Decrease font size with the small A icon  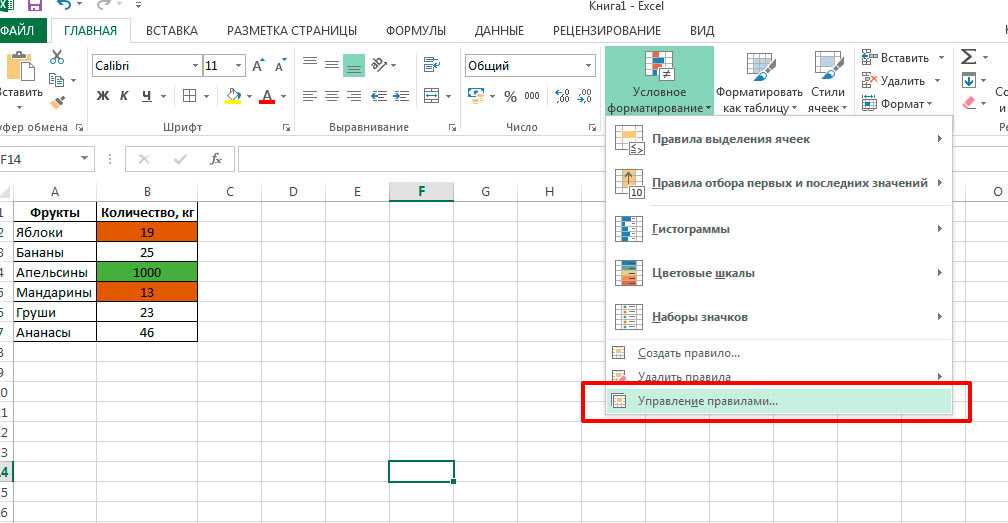click(x=280, y=66)
